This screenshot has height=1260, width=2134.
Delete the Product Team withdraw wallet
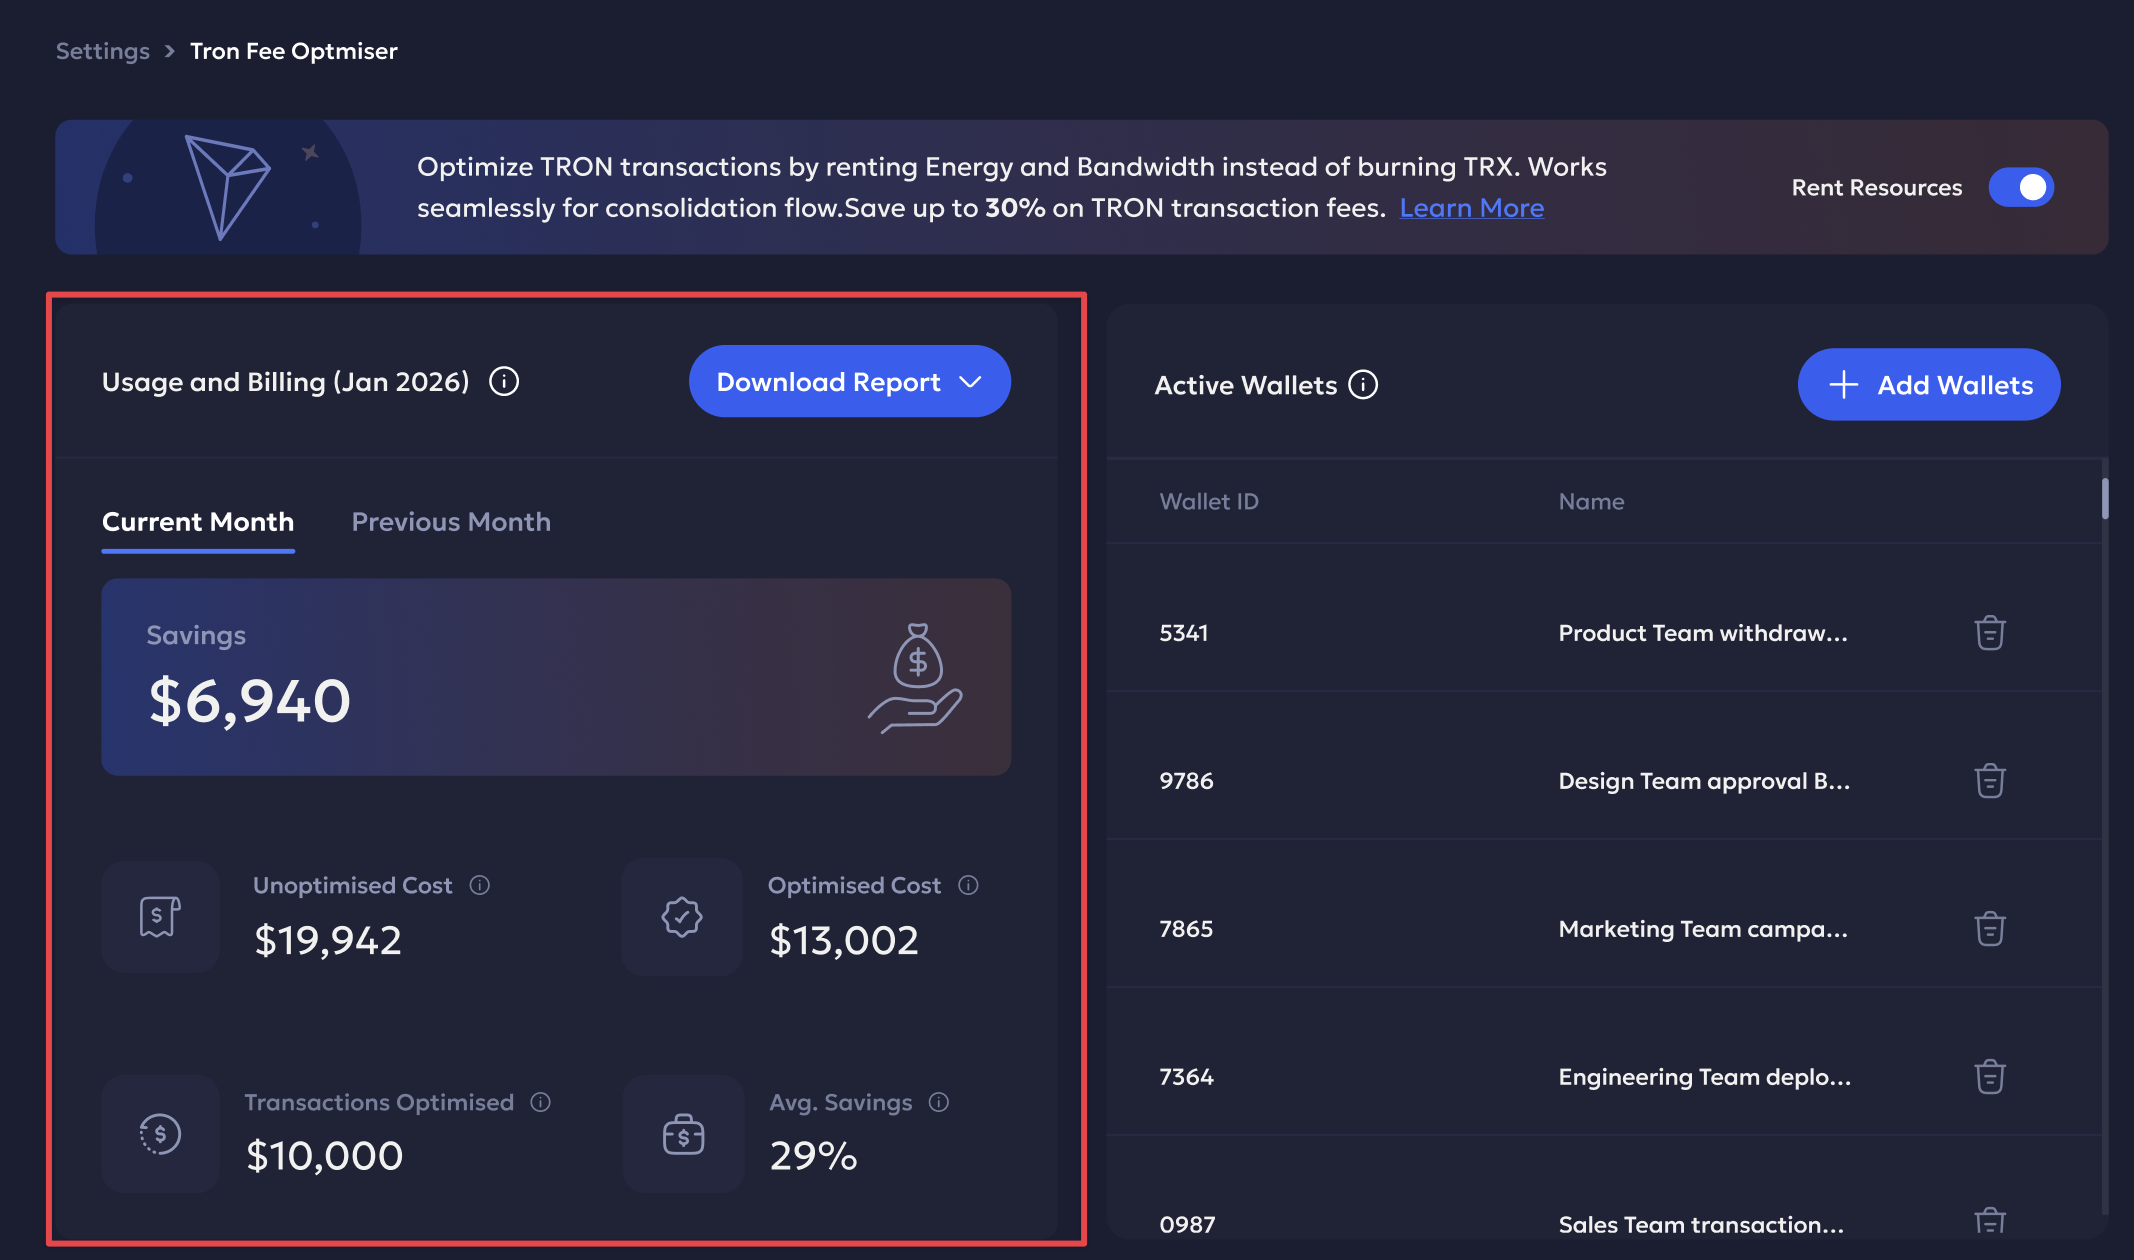(x=1989, y=633)
